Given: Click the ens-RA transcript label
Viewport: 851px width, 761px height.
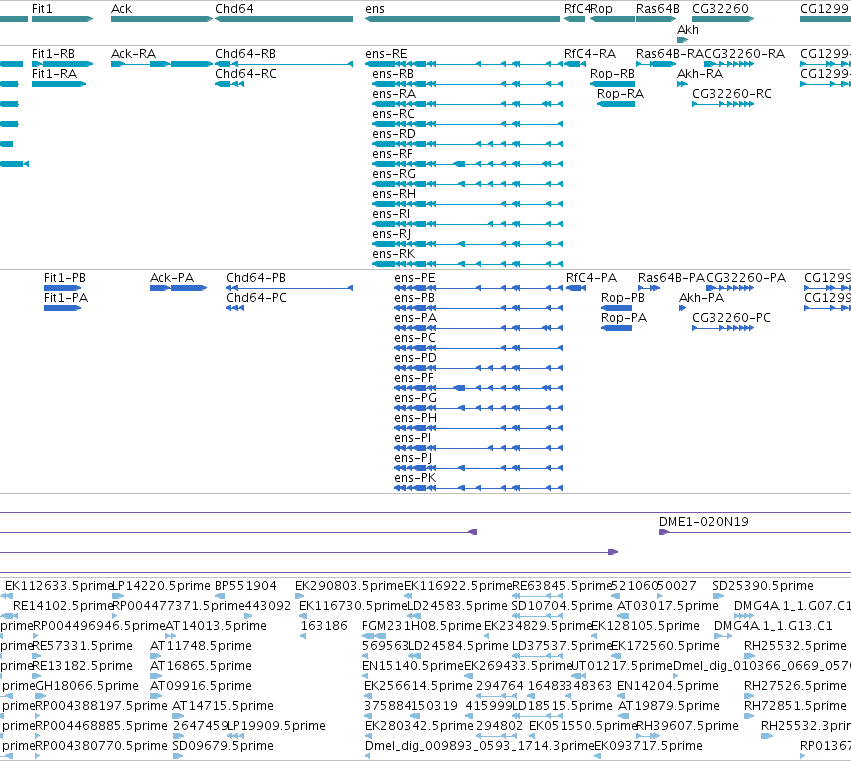Looking at the screenshot, I should click(394, 94).
